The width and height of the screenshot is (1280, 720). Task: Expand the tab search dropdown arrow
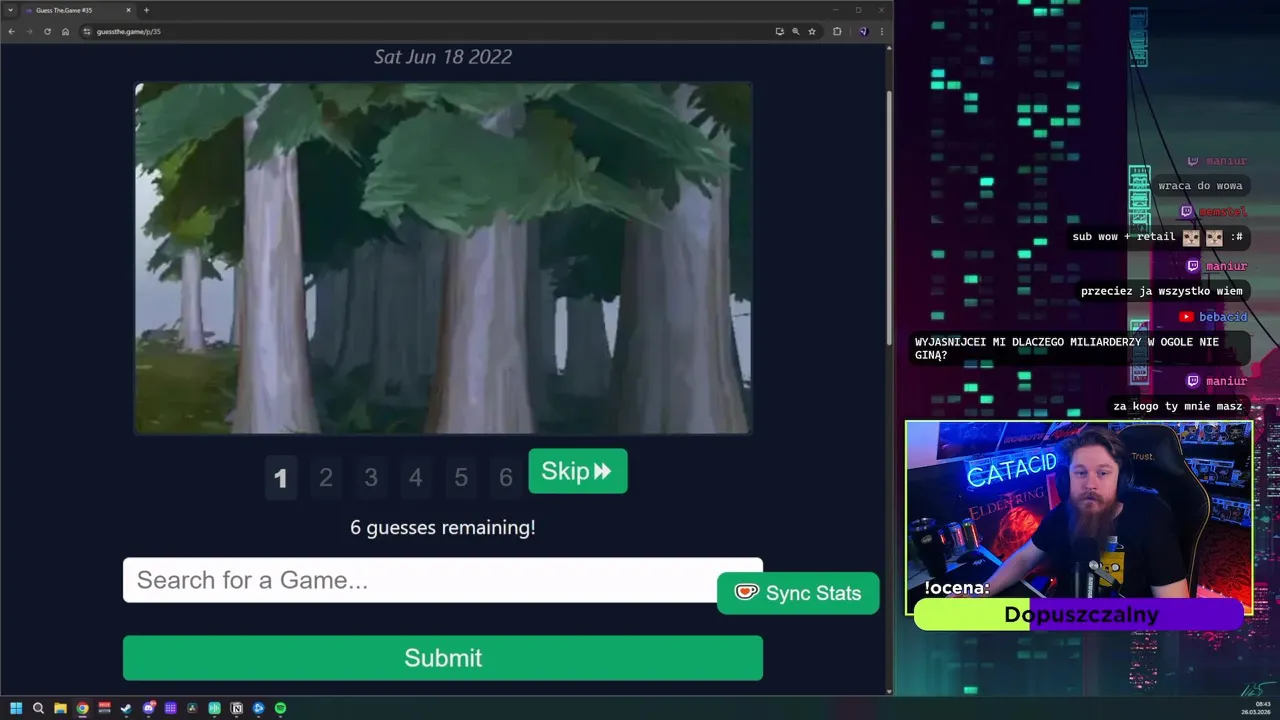tap(10, 10)
